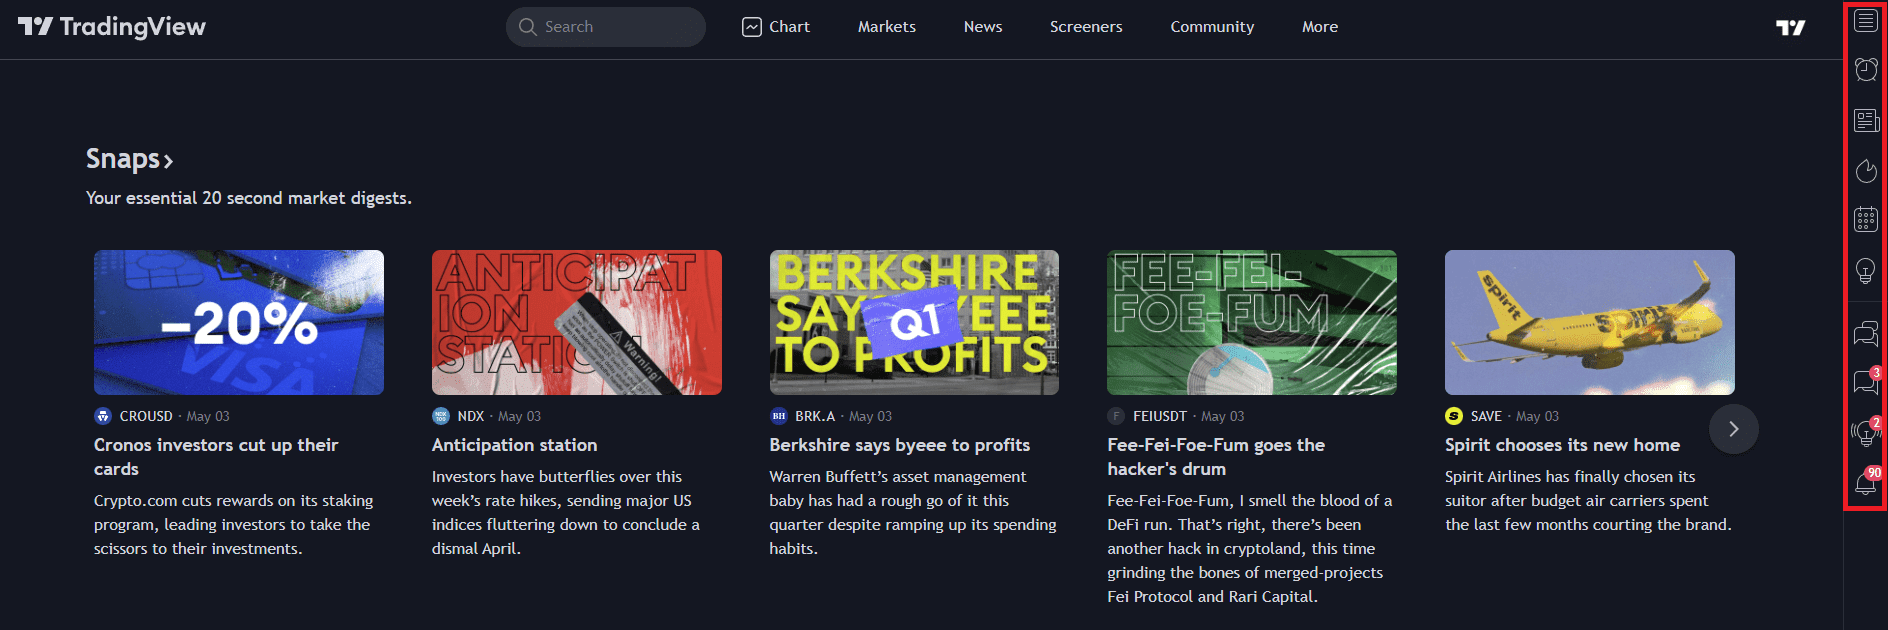This screenshot has width=1888, height=630.
Task: Click the BRK.A ticker label
Action: (815, 416)
